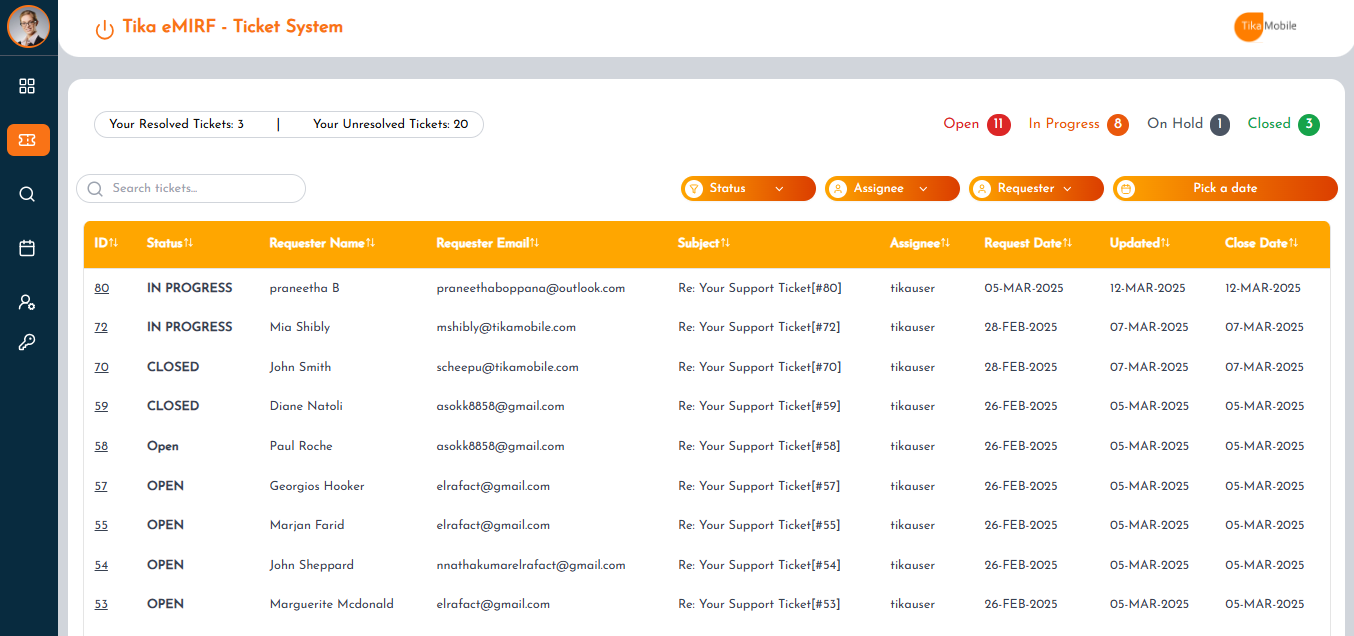The height and width of the screenshot is (636, 1354).
Task: Click the power icon beside the title
Action: click(105, 29)
